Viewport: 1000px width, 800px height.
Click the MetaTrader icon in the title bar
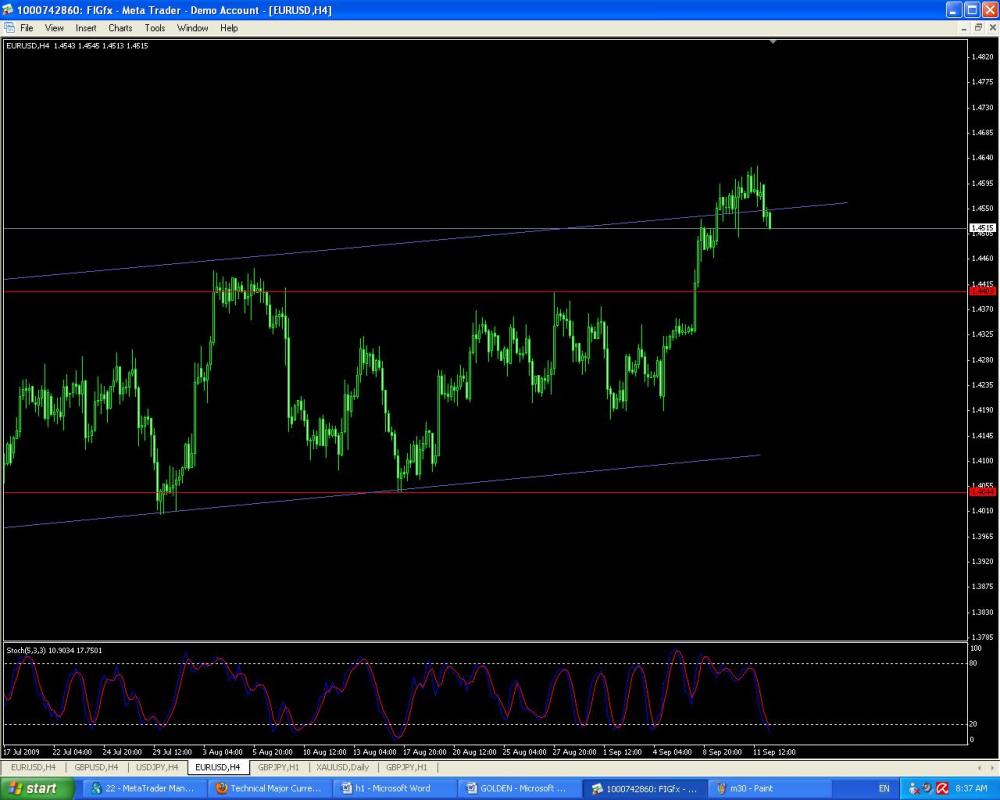click(9, 10)
